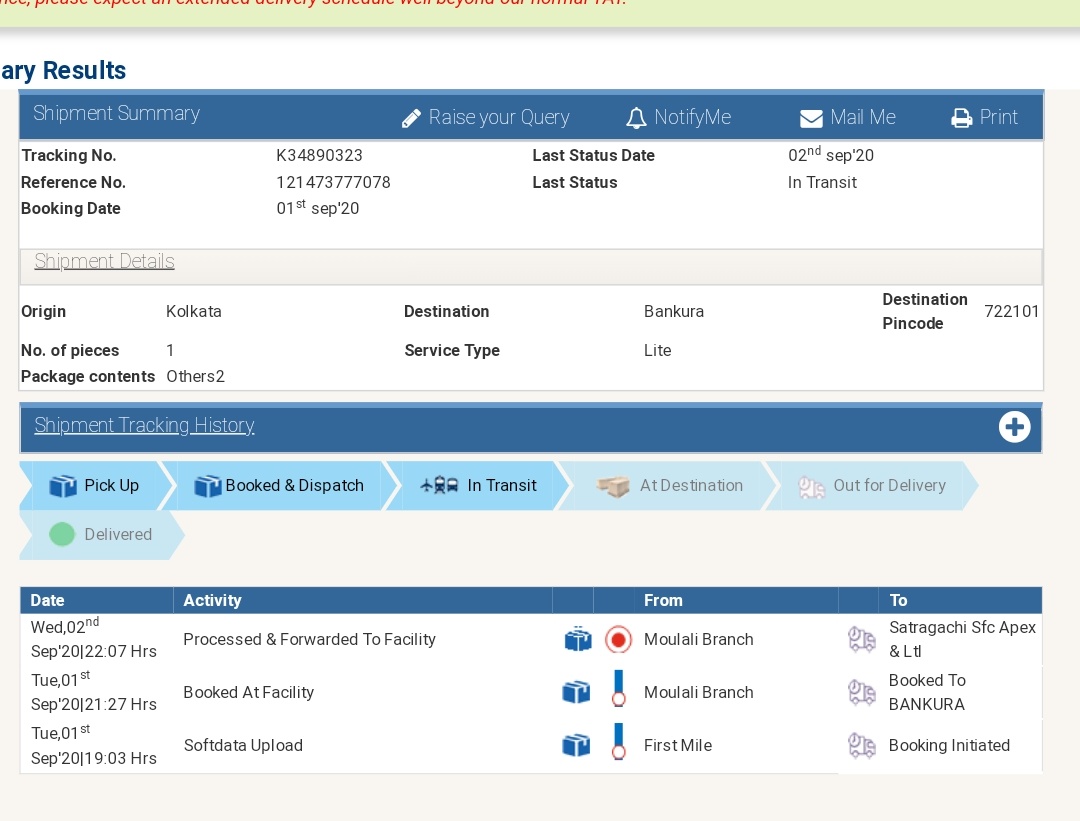Click the pencil icon beside Raise your Query
This screenshot has width=1080, height=821.
coord(411,118)
